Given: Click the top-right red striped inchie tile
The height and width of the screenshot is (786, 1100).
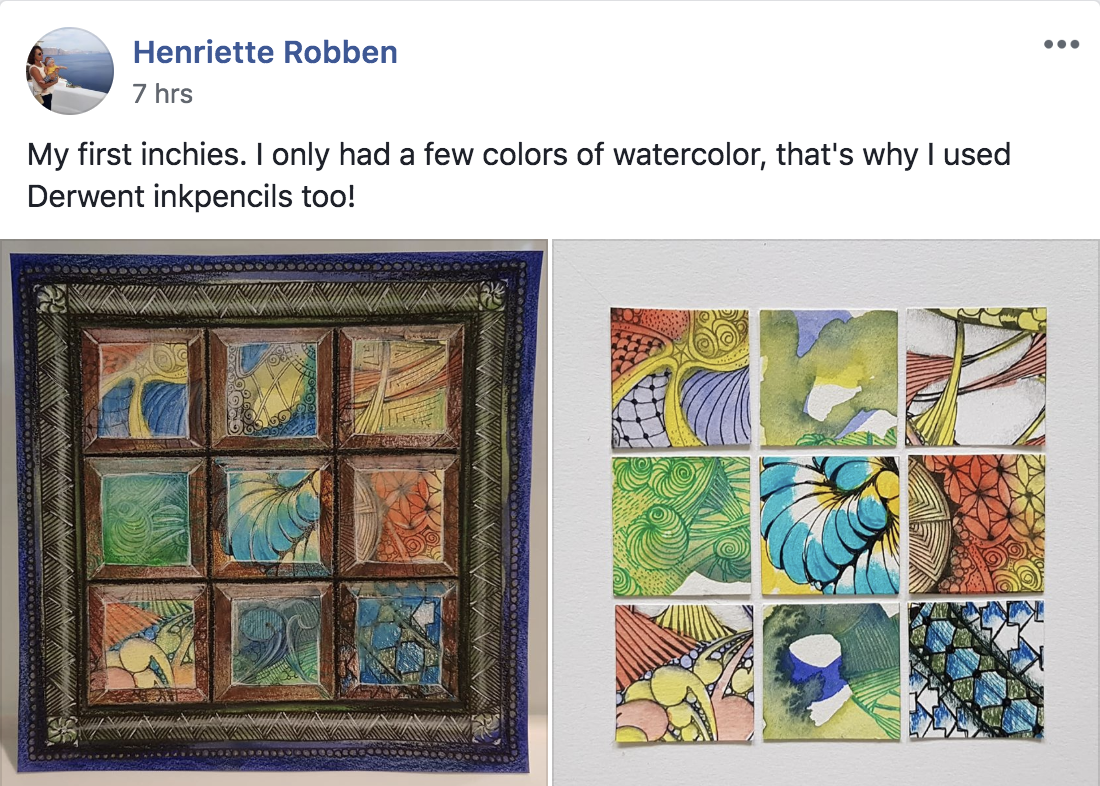Looking at the screenshot, I should (976, 376).
